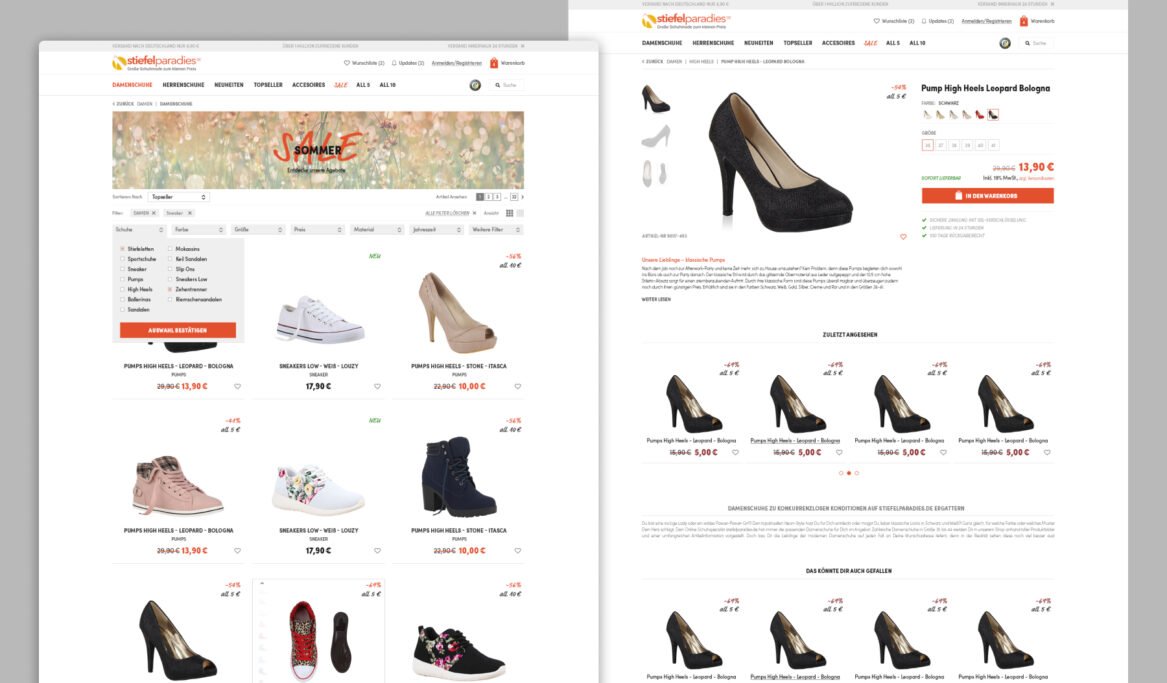The width and height of the screenshot is (1167, 683).
Task: Expand the Material filter dropdown
Action: [376, 230]
